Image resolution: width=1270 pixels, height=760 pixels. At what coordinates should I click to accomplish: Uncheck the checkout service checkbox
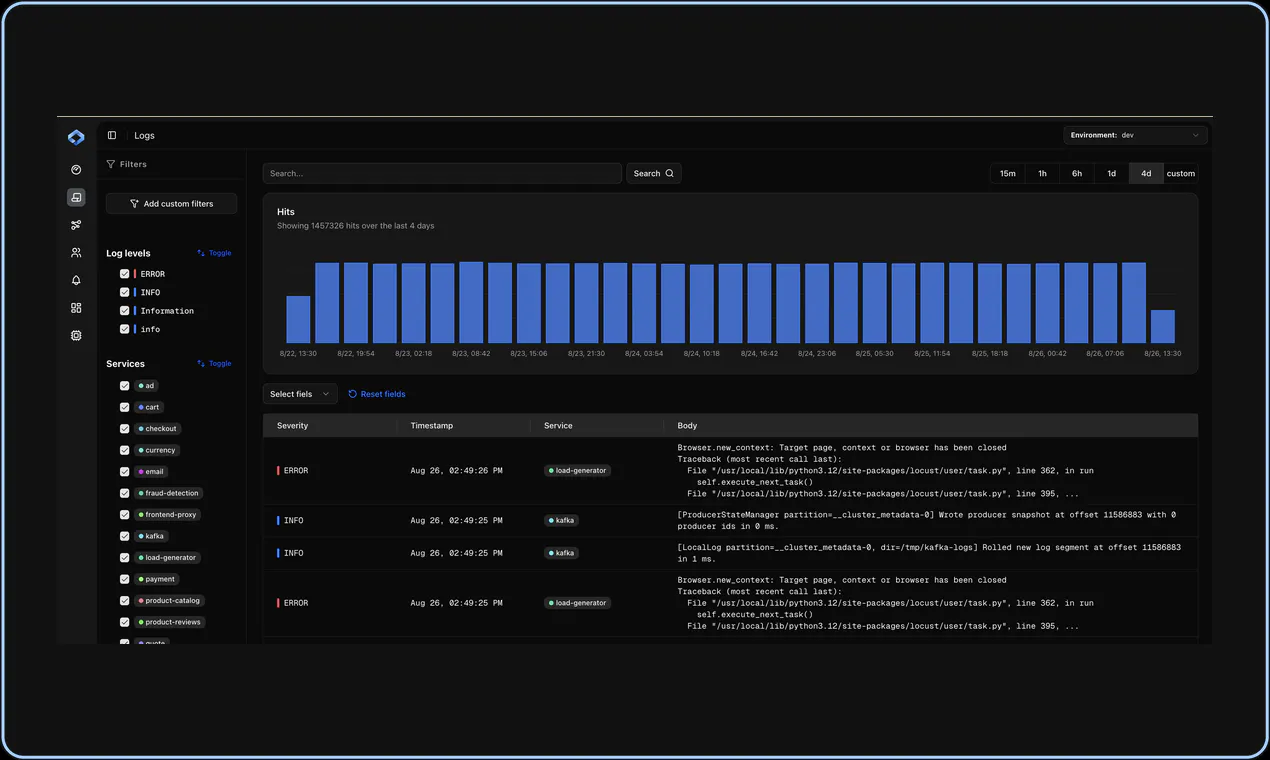(x=124, y=429)
